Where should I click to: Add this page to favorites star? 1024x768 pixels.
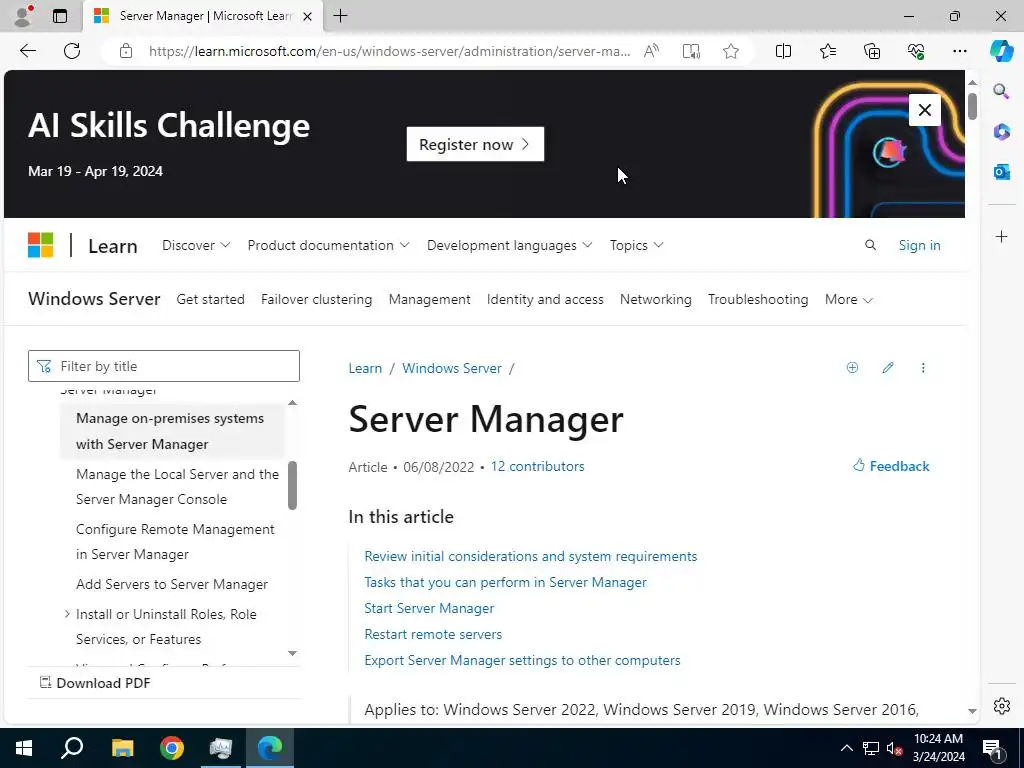(x=731, y=51)
